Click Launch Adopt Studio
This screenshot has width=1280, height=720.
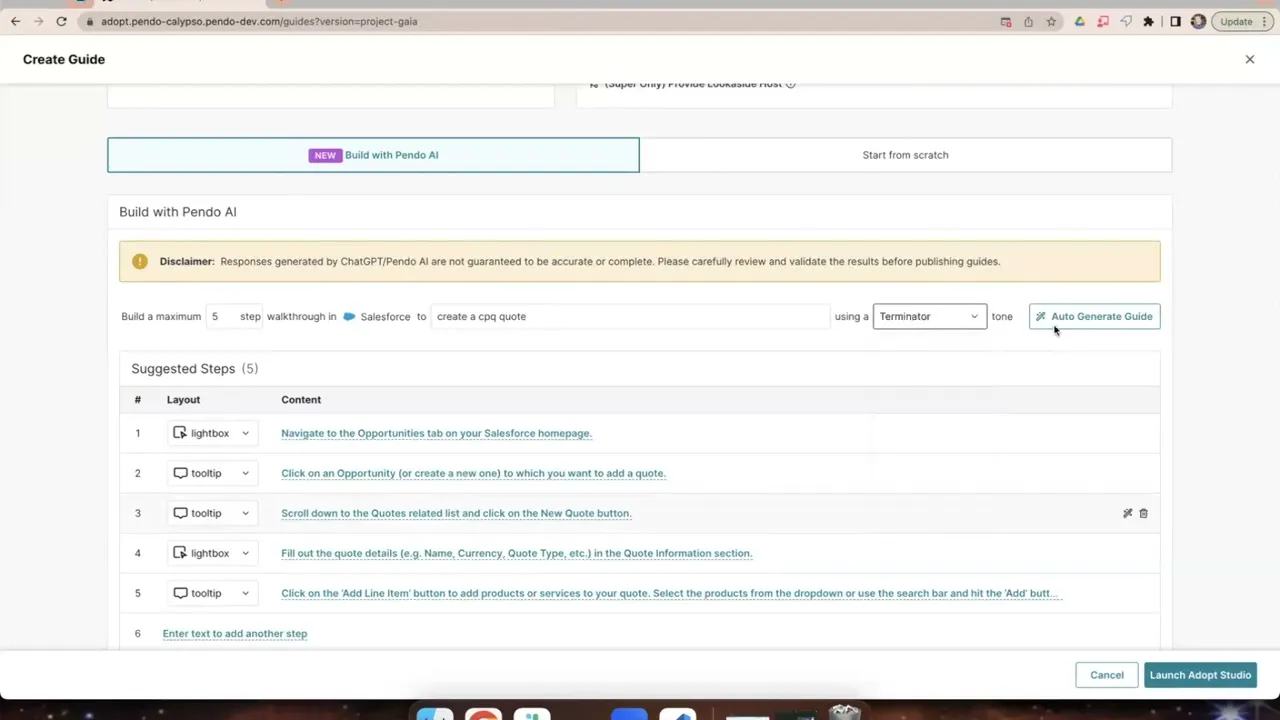pos(1200,675)
